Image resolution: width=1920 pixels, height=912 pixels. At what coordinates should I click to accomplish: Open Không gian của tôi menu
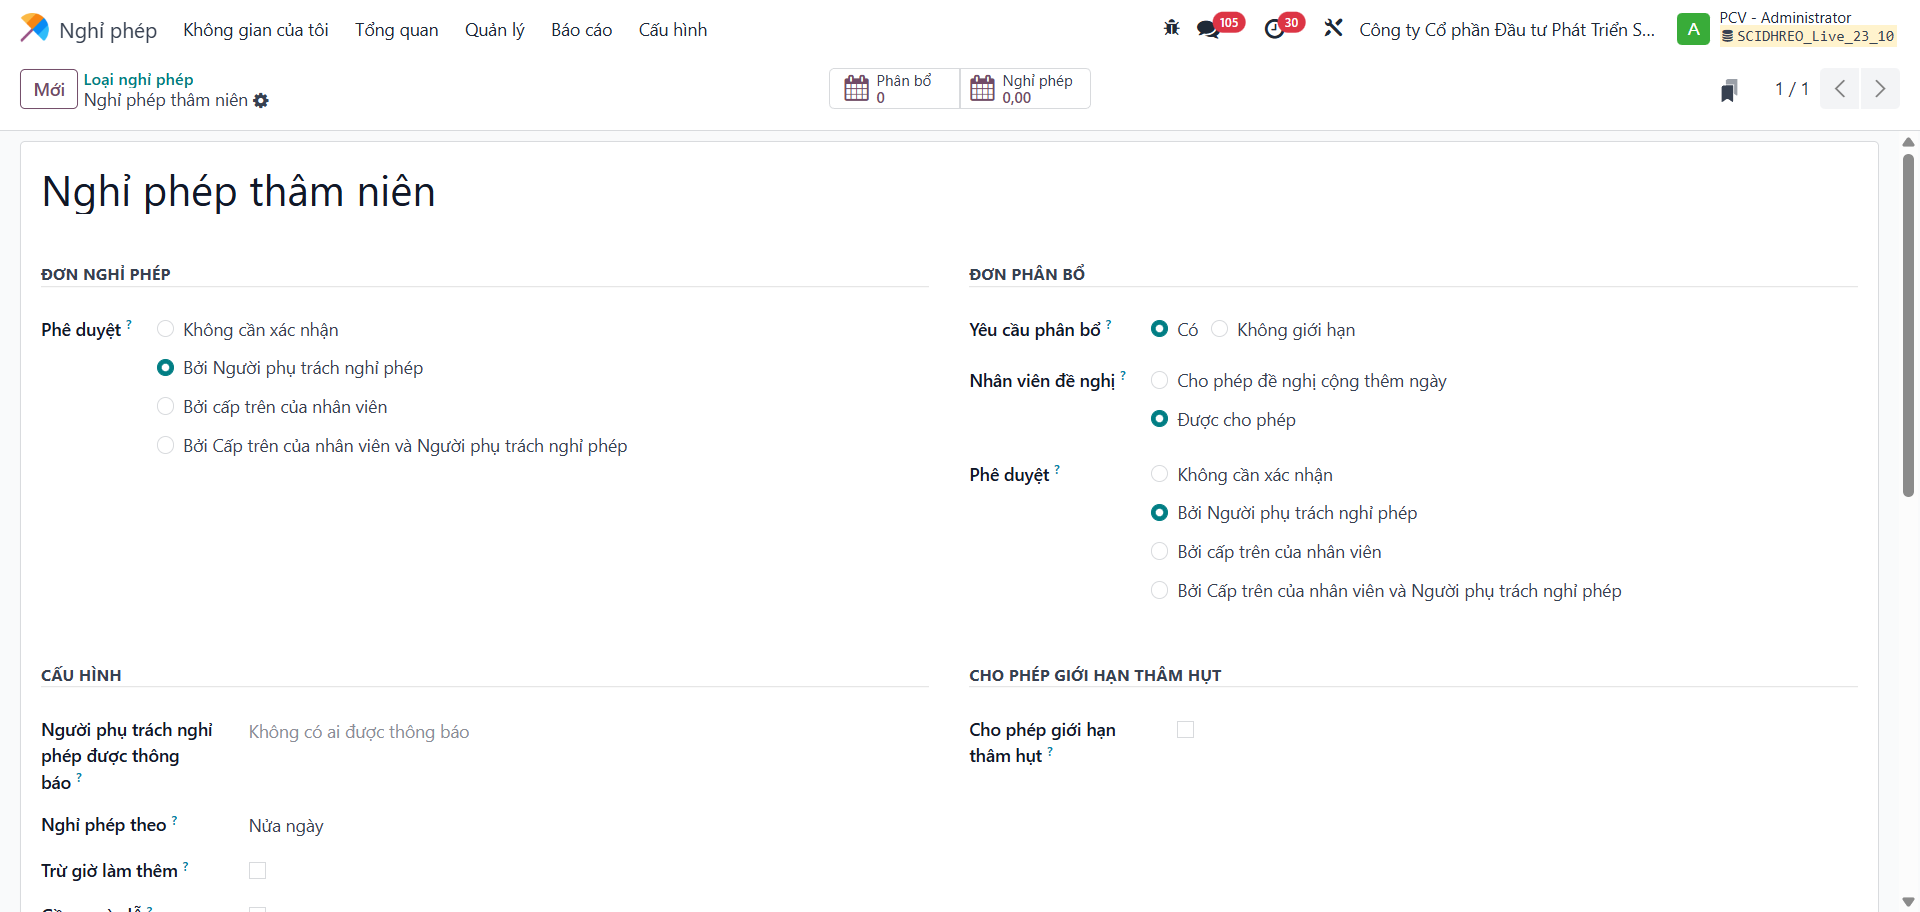[256, 30]
